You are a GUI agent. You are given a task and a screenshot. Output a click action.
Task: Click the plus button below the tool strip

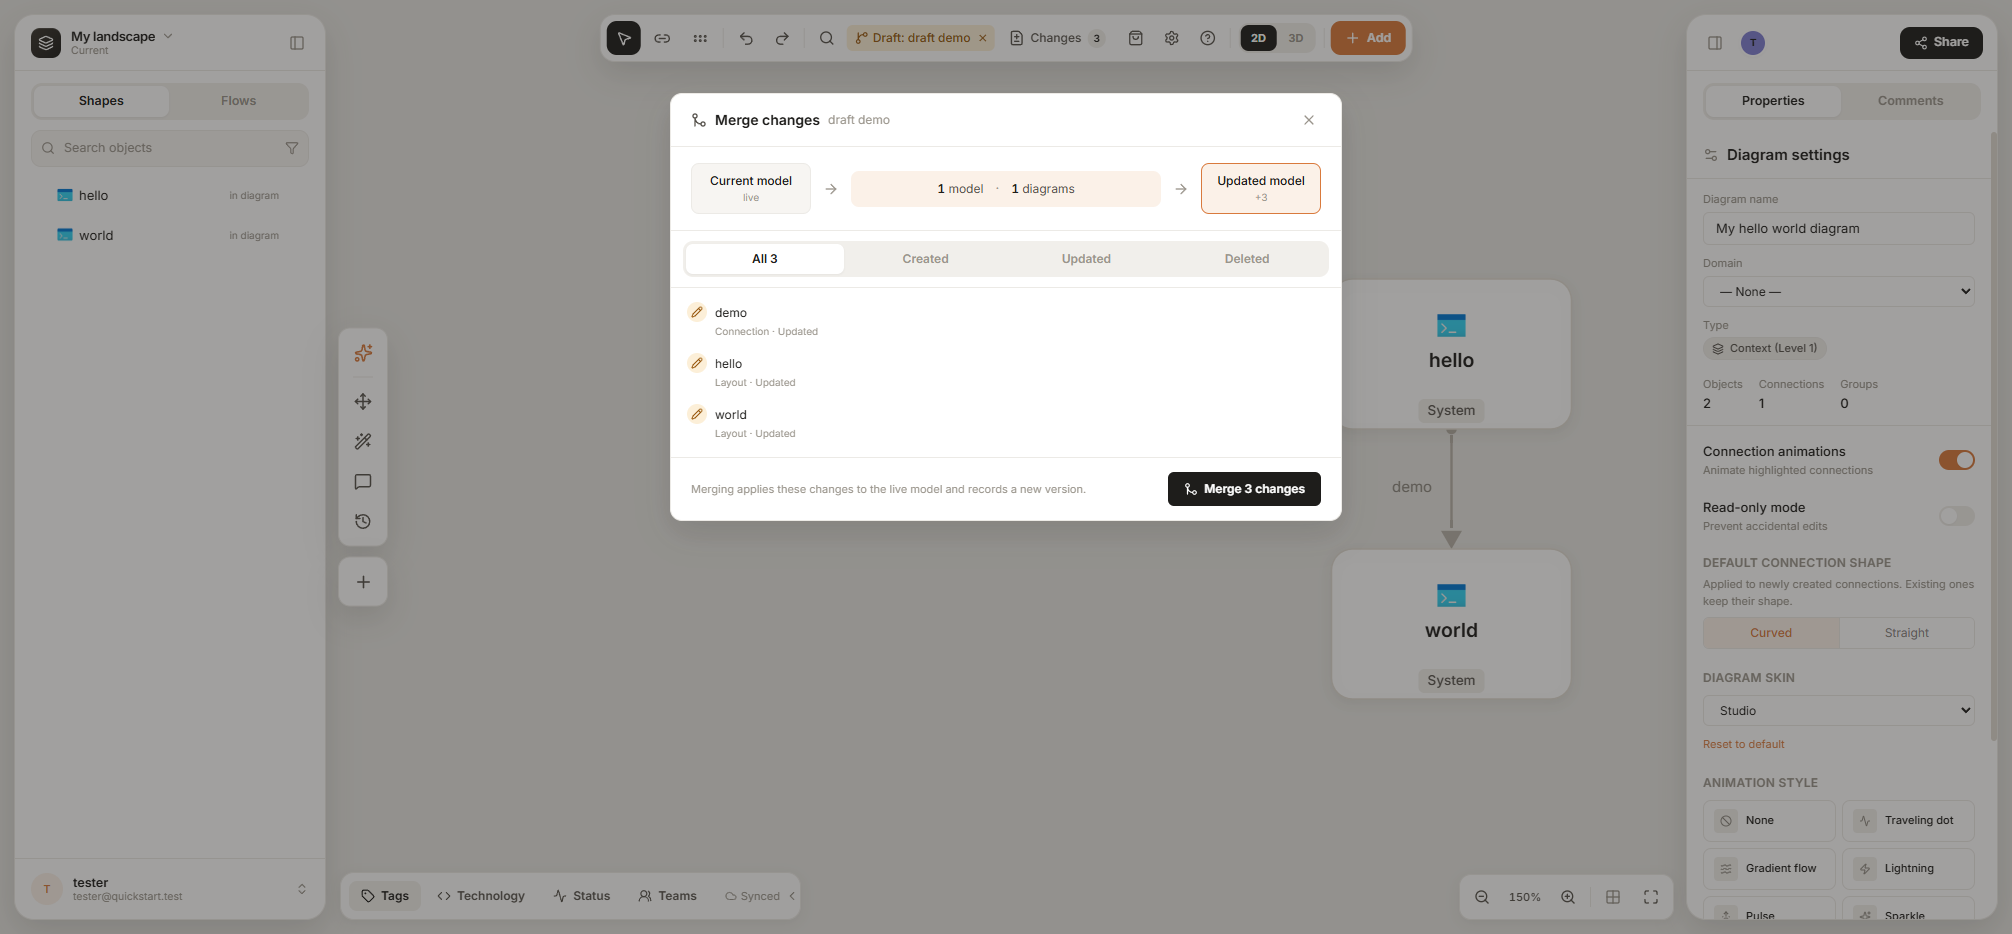(x=363, y=582)
